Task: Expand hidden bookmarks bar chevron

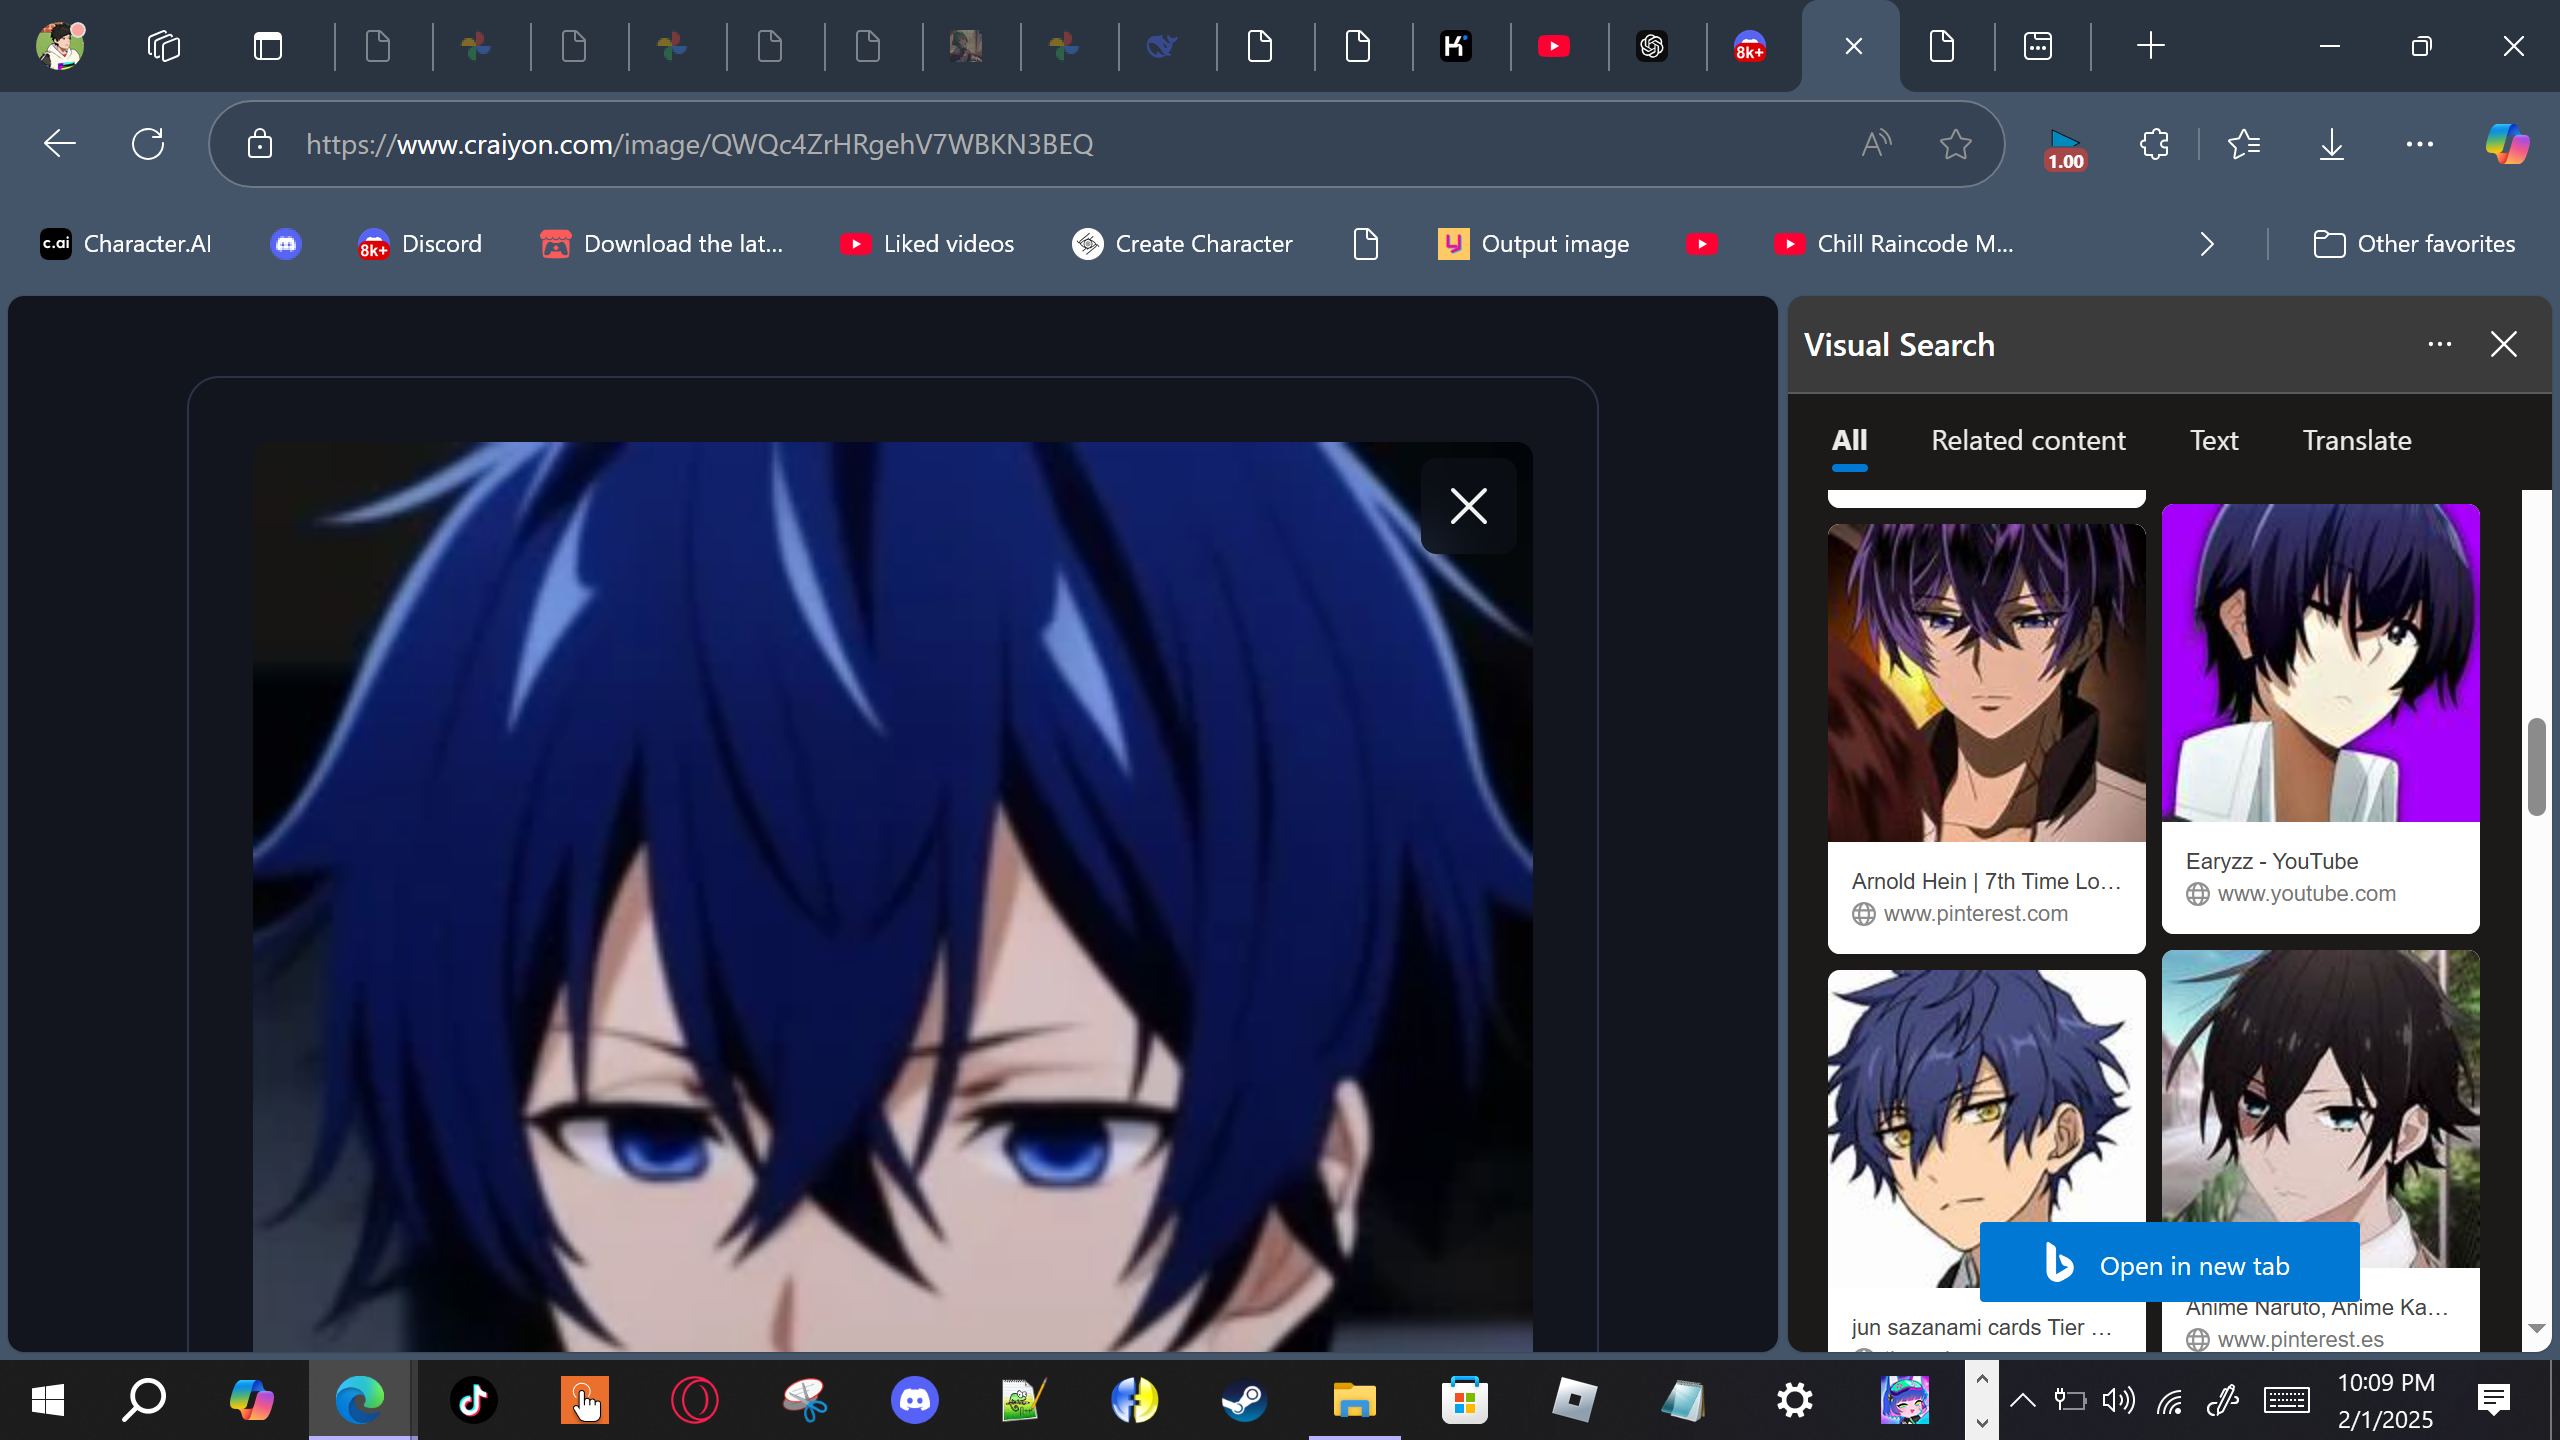Action: 2207,244
